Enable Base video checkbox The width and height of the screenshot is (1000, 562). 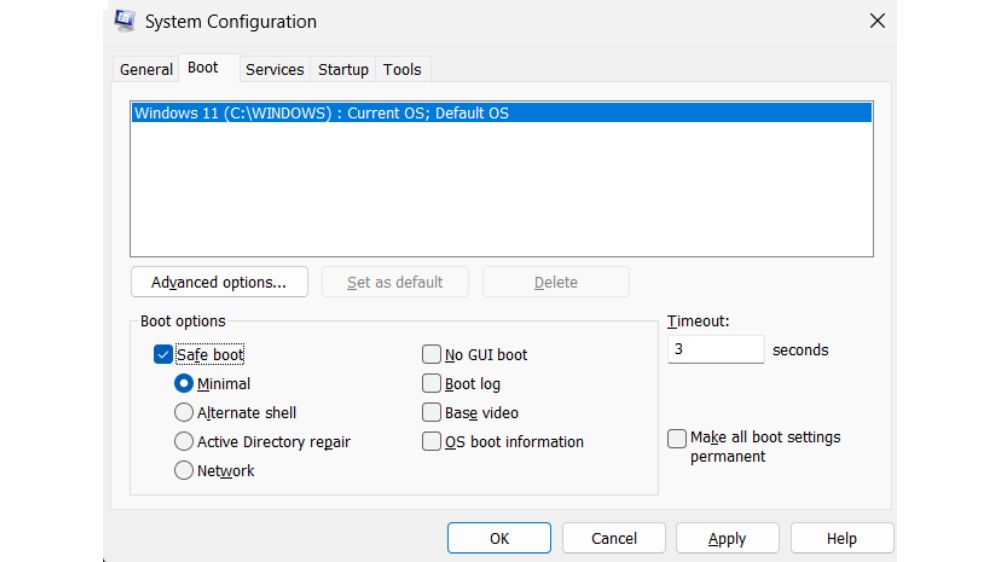(x=432, y=413)
